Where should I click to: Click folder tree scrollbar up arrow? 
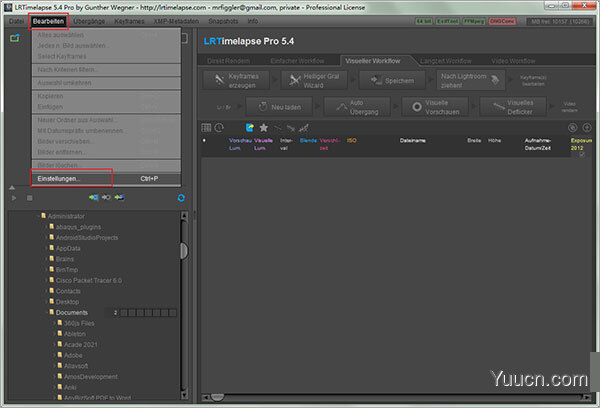[x=184, y=215]
